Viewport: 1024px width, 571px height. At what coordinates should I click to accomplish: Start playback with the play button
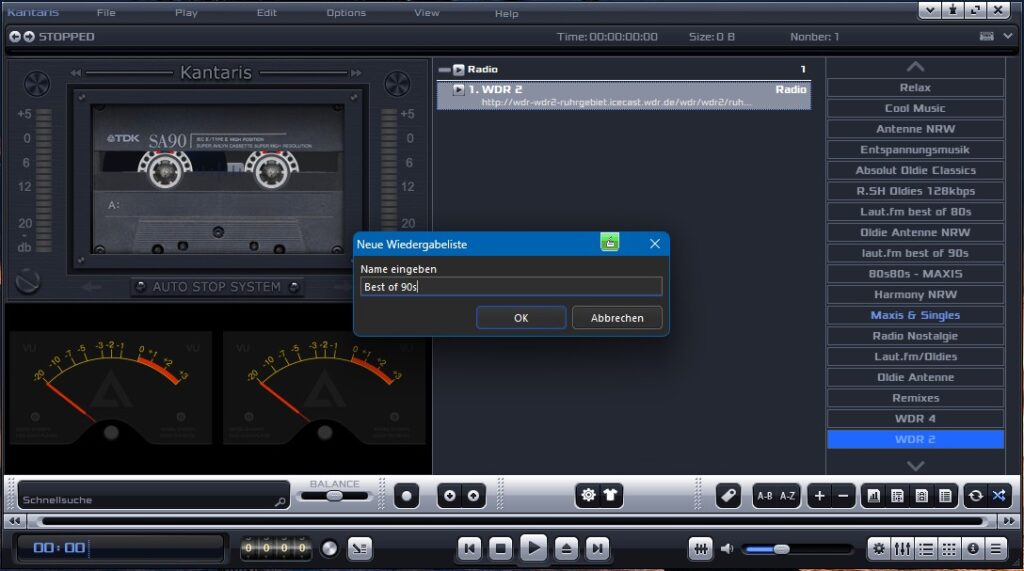[x=534, y=547]
